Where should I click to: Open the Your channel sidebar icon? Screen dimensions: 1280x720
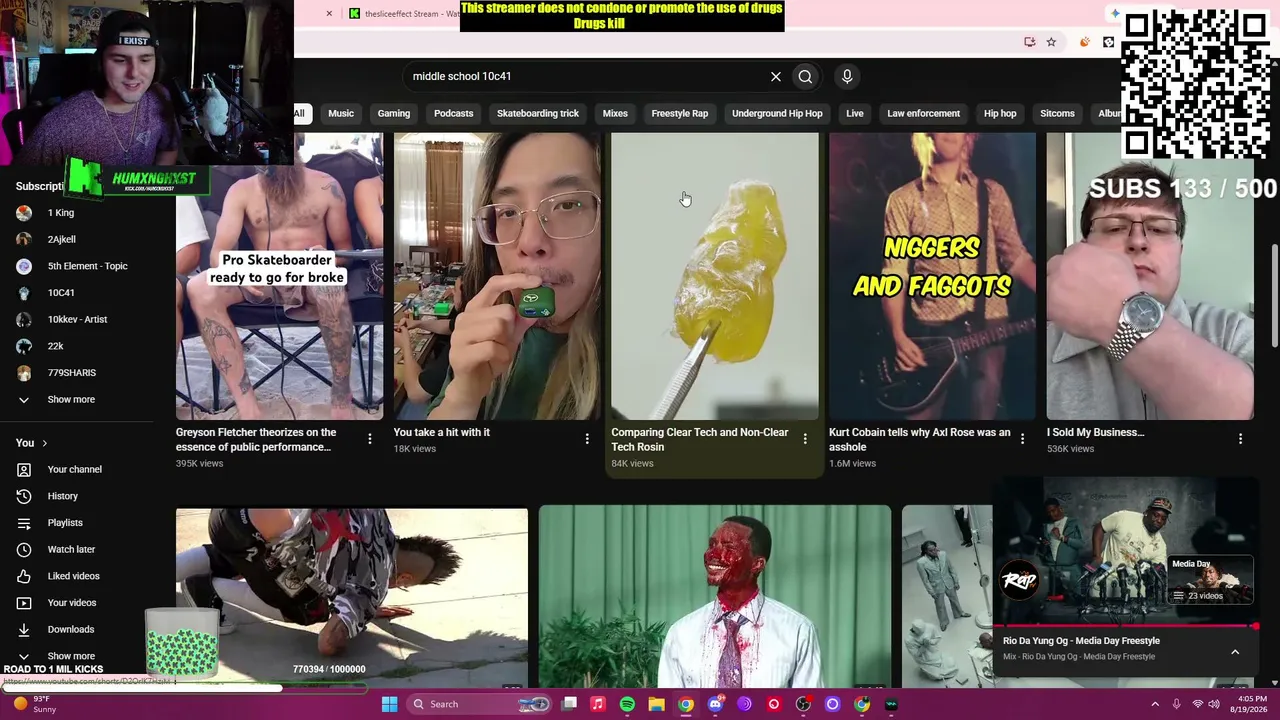[24, 469]
